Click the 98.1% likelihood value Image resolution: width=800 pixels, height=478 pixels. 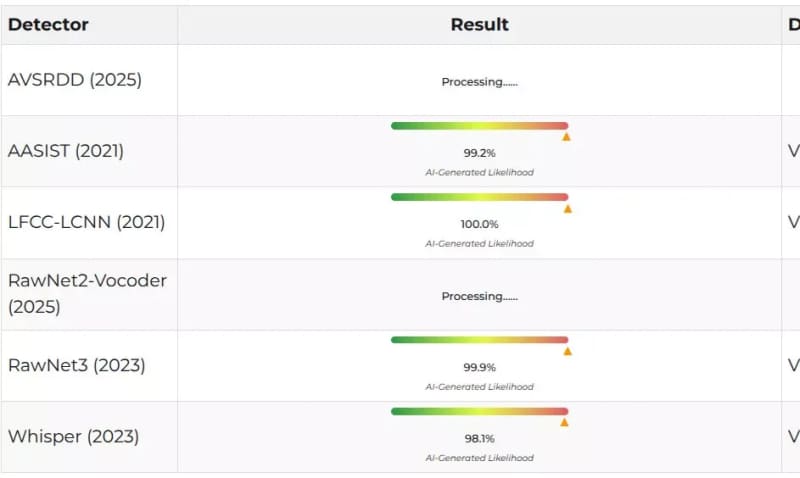tap(479, 438)
